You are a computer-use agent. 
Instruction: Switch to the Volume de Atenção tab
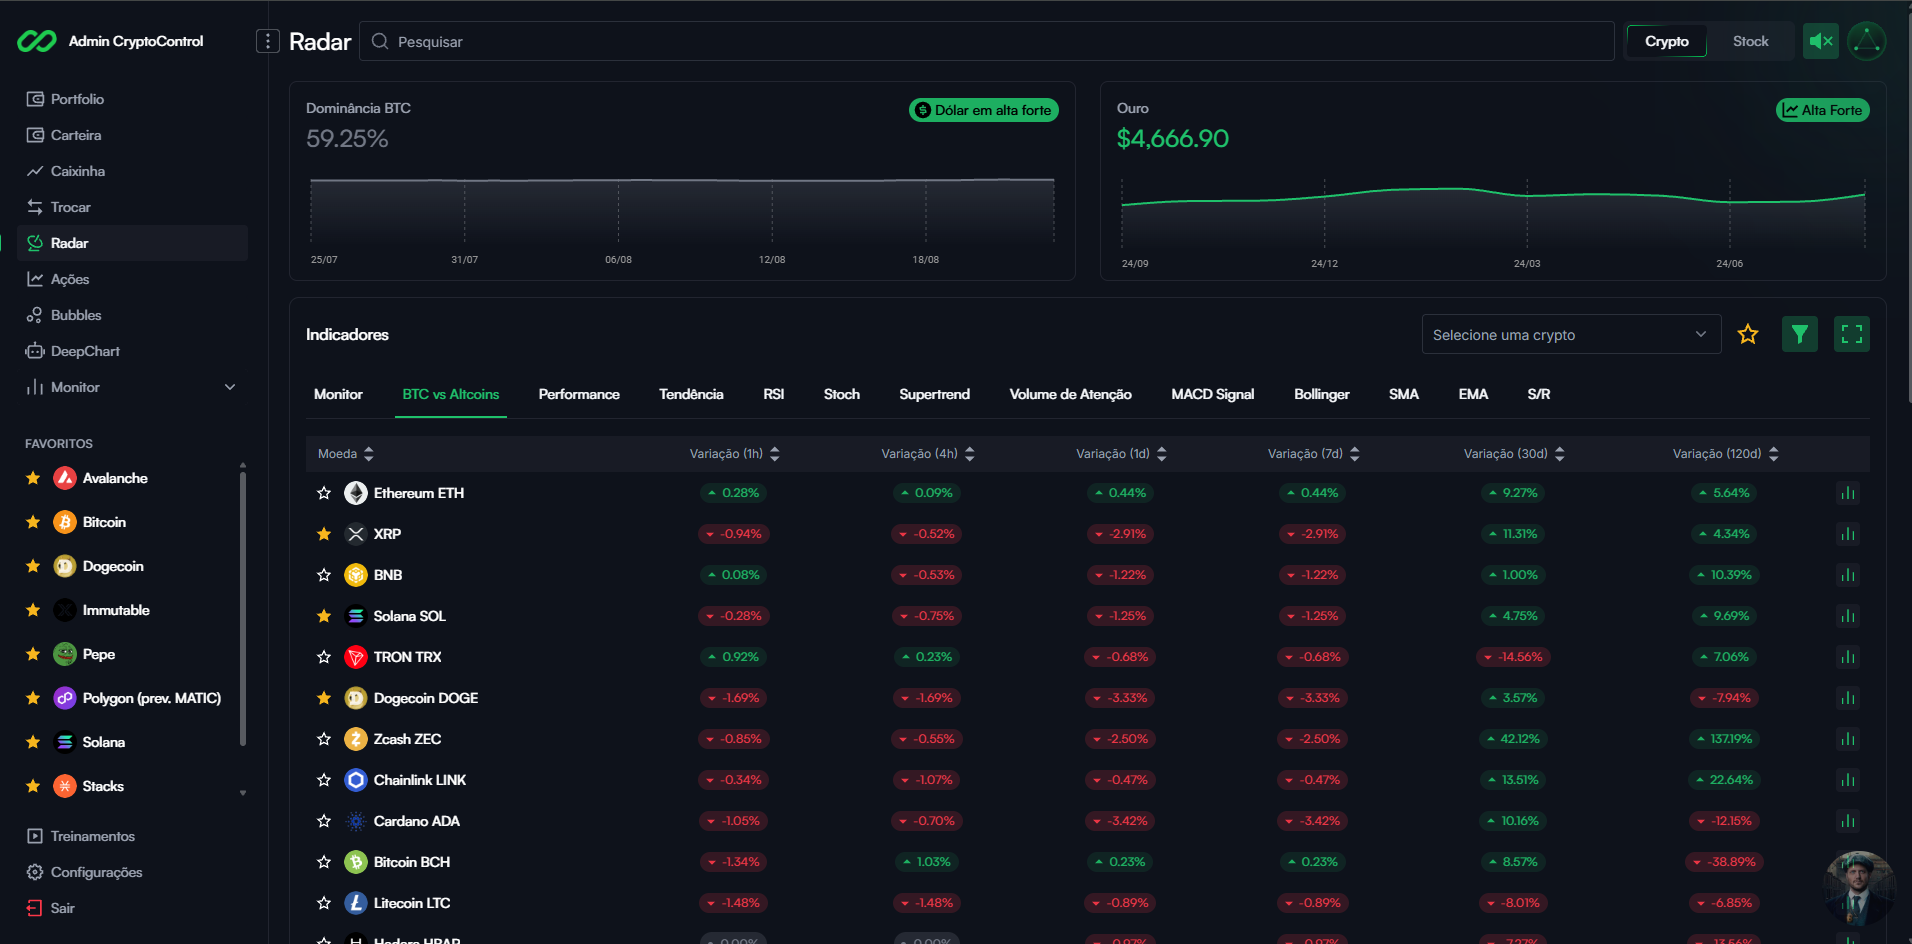coord(1070,394)
